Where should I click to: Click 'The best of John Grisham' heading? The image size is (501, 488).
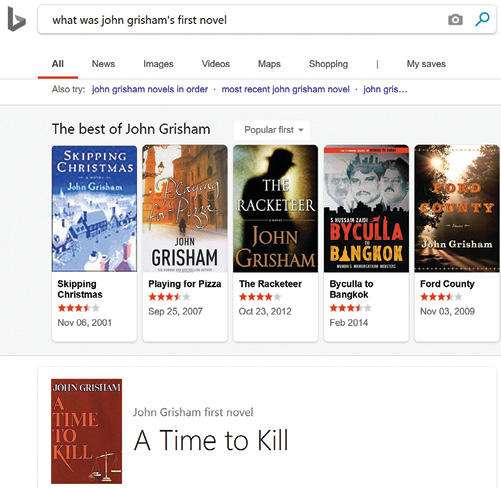[131, 129]
